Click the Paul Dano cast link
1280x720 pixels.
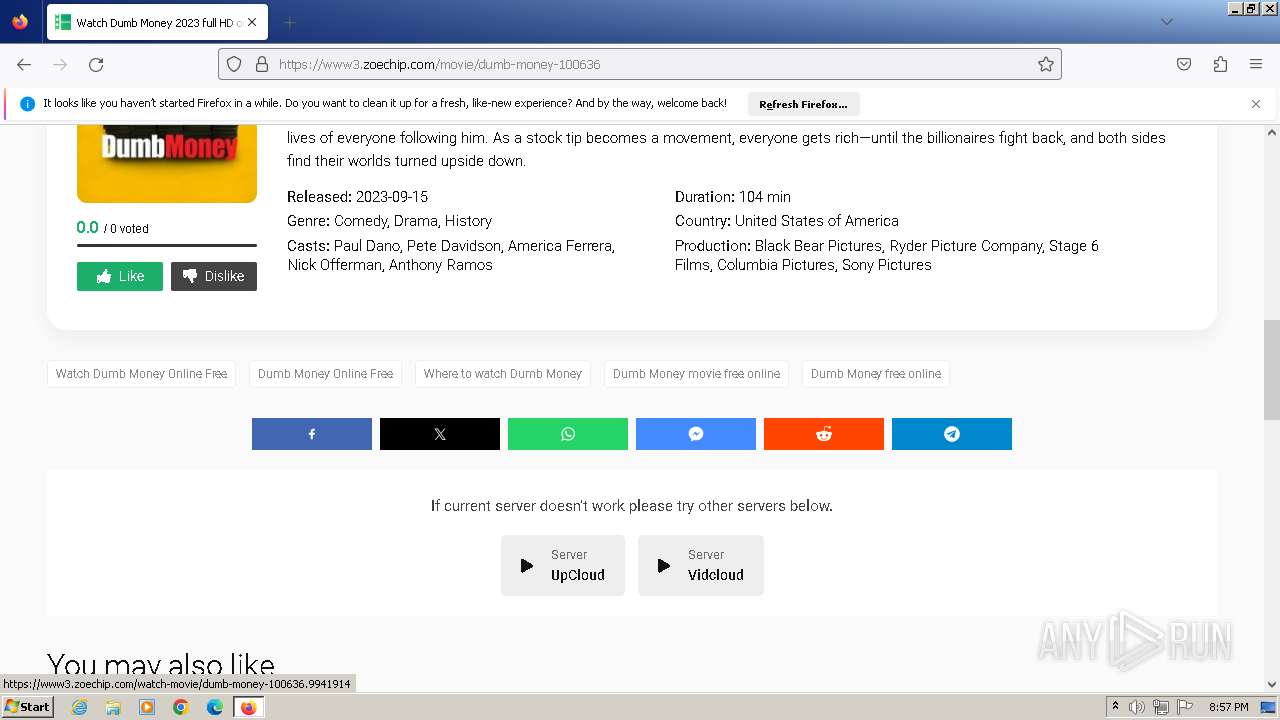(366, 246)
